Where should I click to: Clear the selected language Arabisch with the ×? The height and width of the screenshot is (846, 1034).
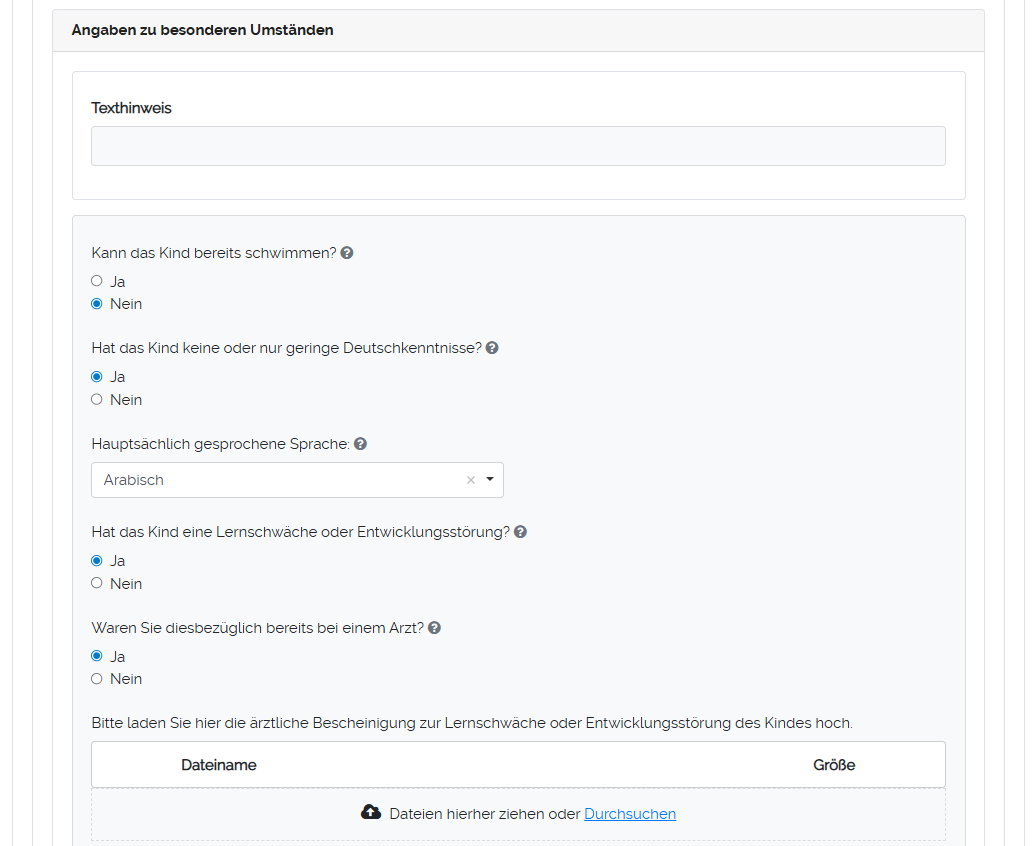(470, 480)
